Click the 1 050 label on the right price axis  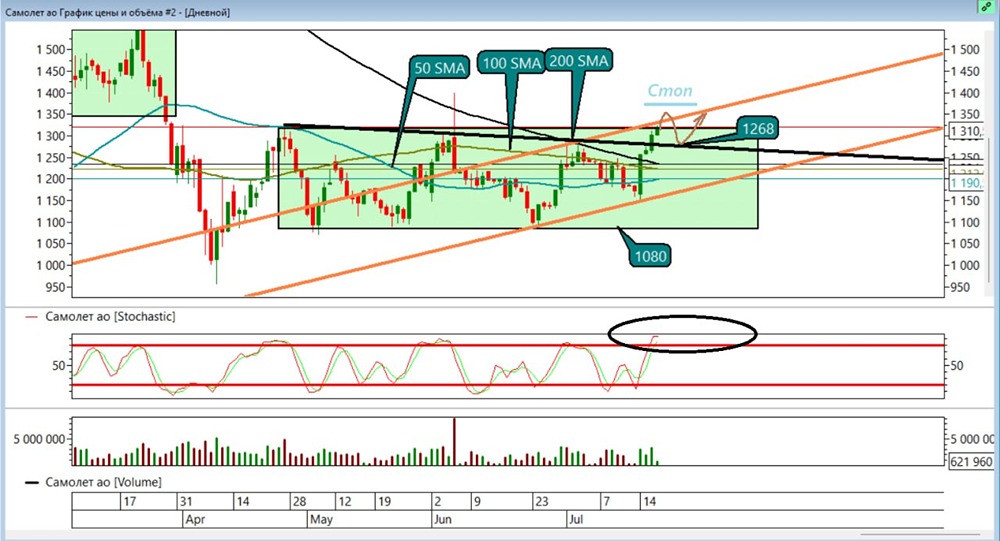tap(965, 244)
